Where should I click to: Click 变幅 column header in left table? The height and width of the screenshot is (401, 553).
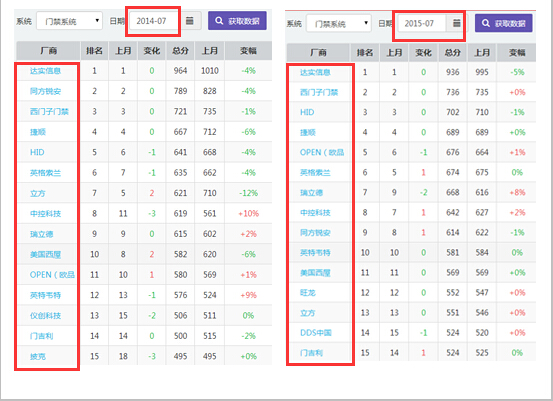click(x=248, y=51)
